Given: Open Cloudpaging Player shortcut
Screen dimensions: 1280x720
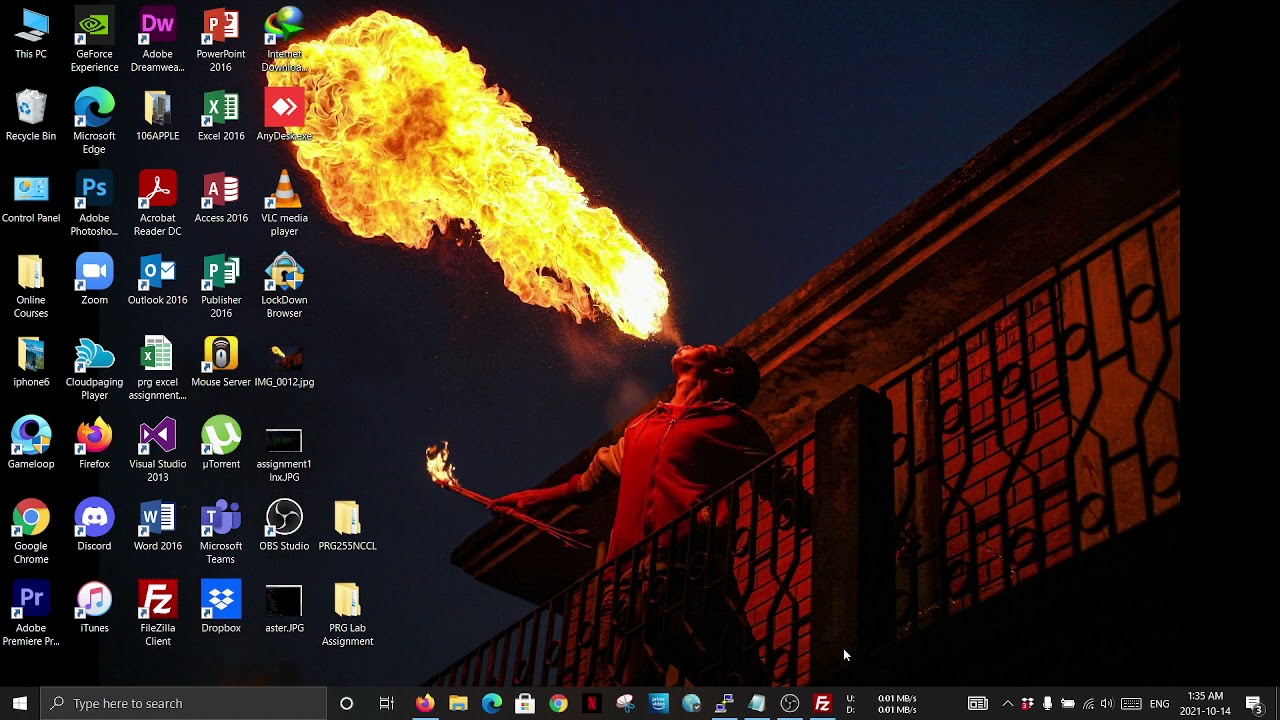Looking at the screenshot, I should click(94, 369).
